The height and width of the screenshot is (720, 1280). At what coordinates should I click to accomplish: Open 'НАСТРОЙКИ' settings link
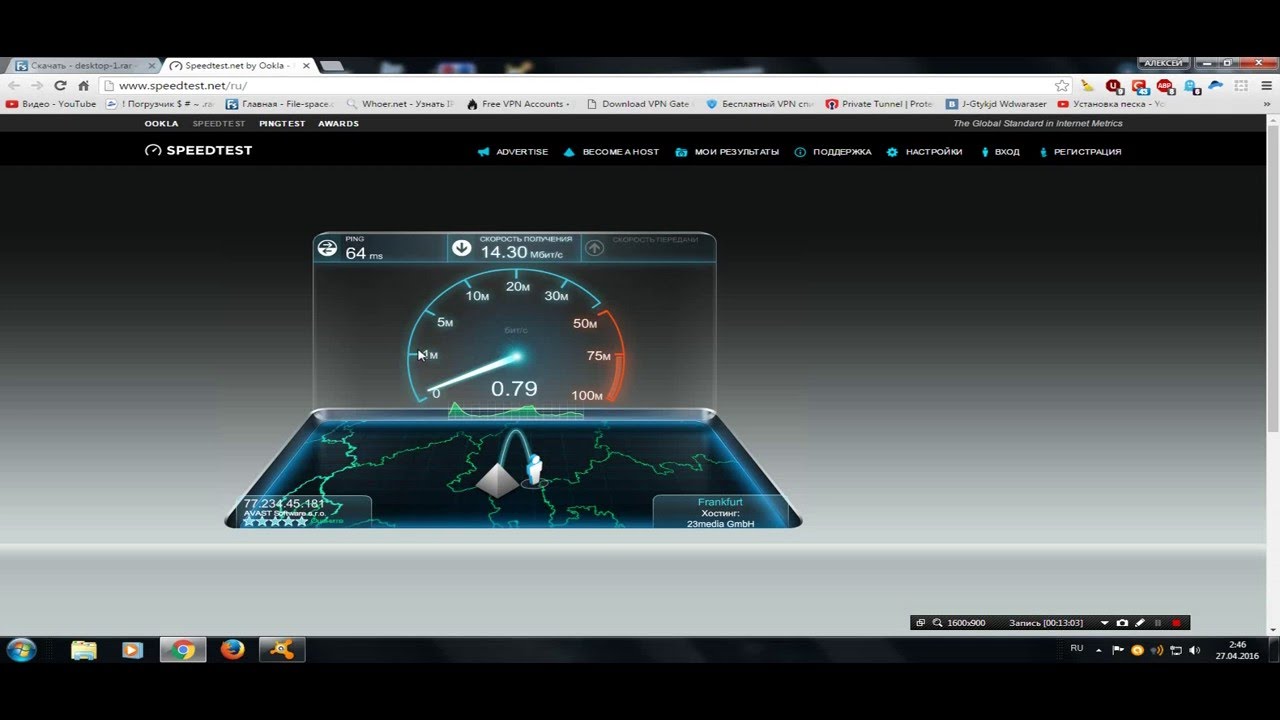point(925,152)
